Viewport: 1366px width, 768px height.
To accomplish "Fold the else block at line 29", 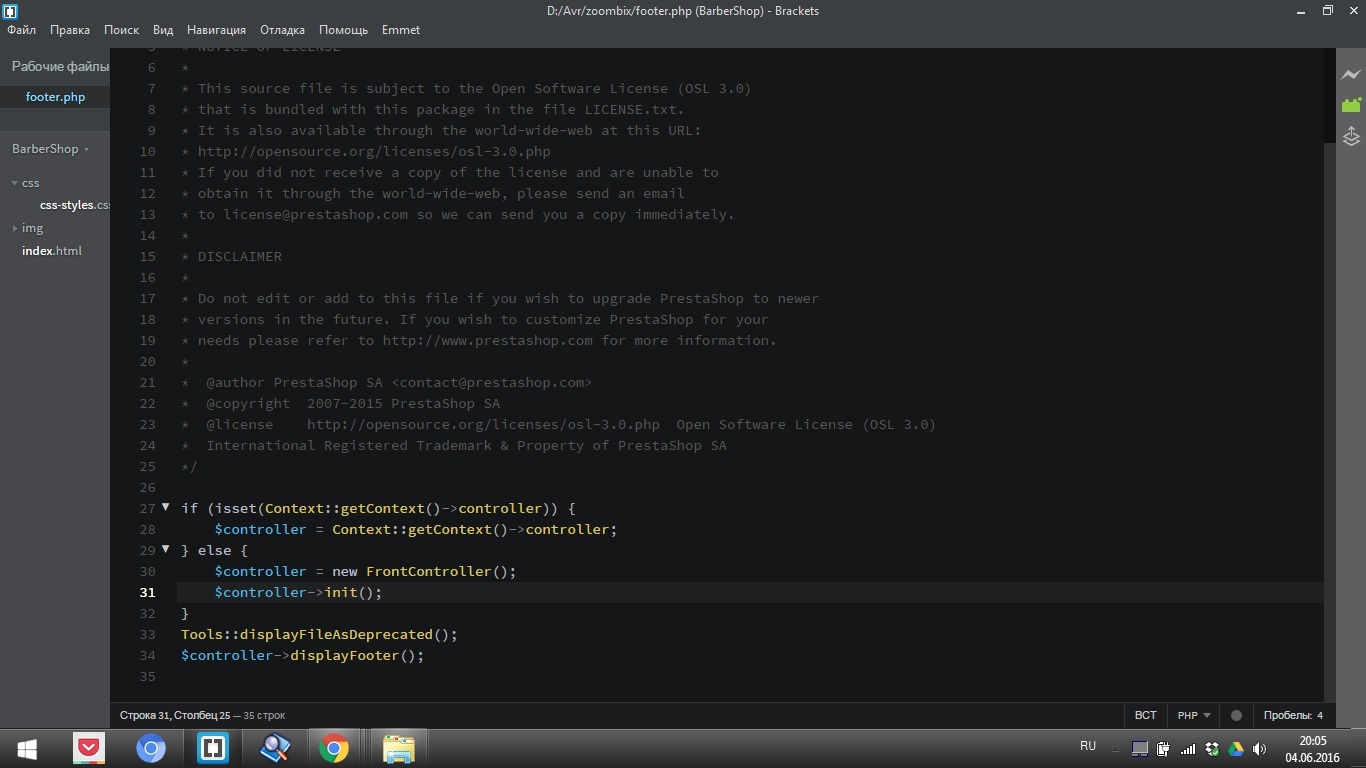I will click(166, 549).
